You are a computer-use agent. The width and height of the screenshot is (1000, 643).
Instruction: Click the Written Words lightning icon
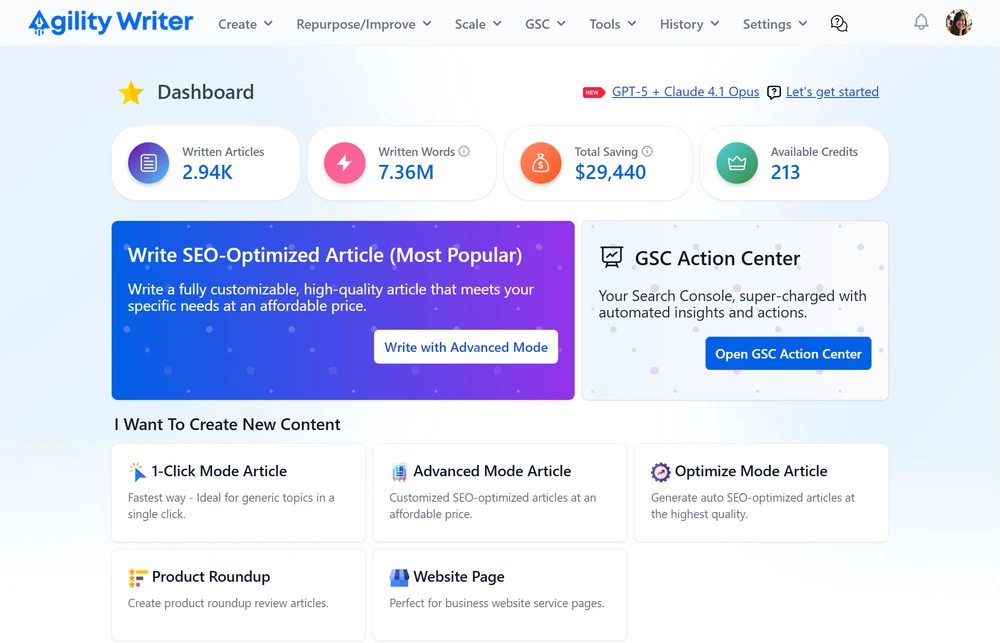(344, 163)
